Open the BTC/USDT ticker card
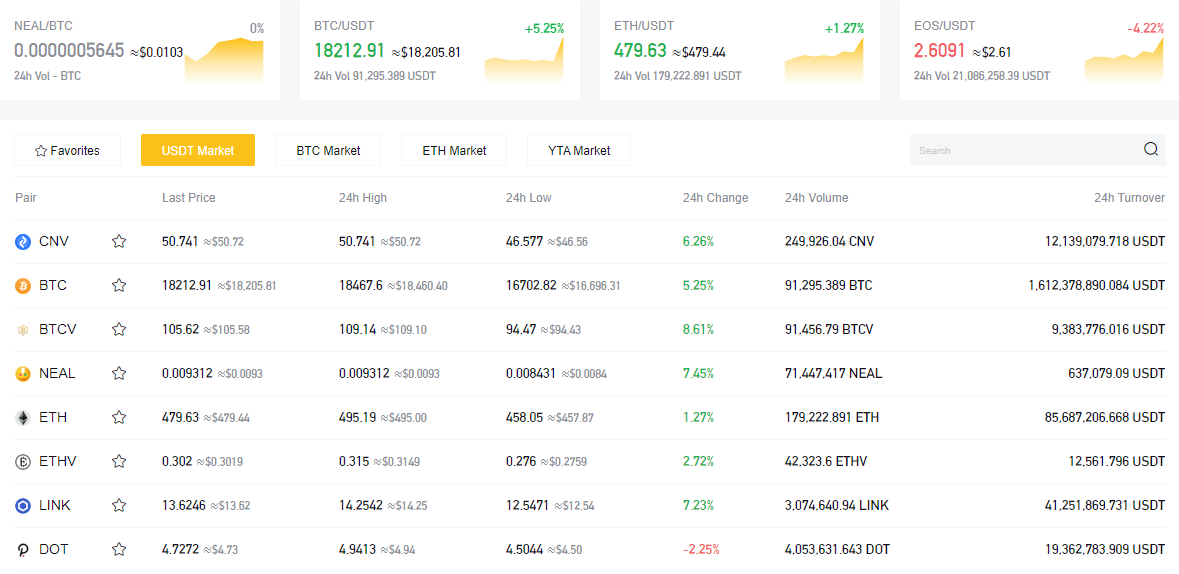Screen dimensions: 1179x574 point(440,50)
